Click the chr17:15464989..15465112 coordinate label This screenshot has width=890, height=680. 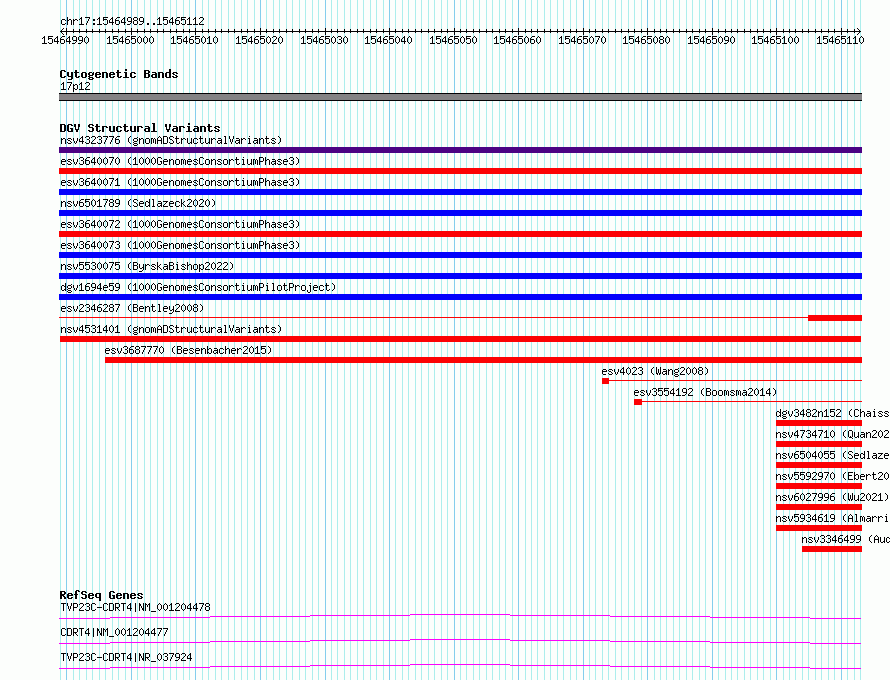click(x=132, y=21)
